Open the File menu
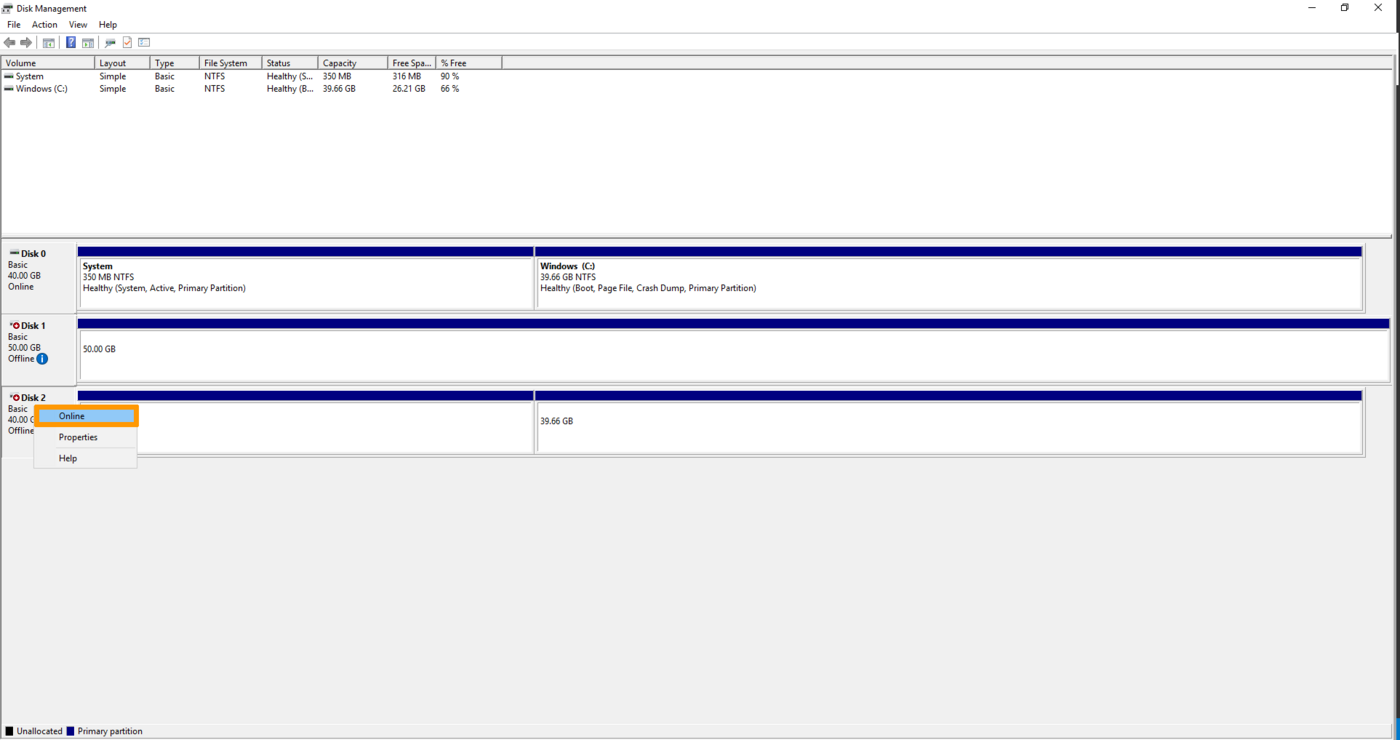This screenshot has width=1400, height=740. pos(13,24)
